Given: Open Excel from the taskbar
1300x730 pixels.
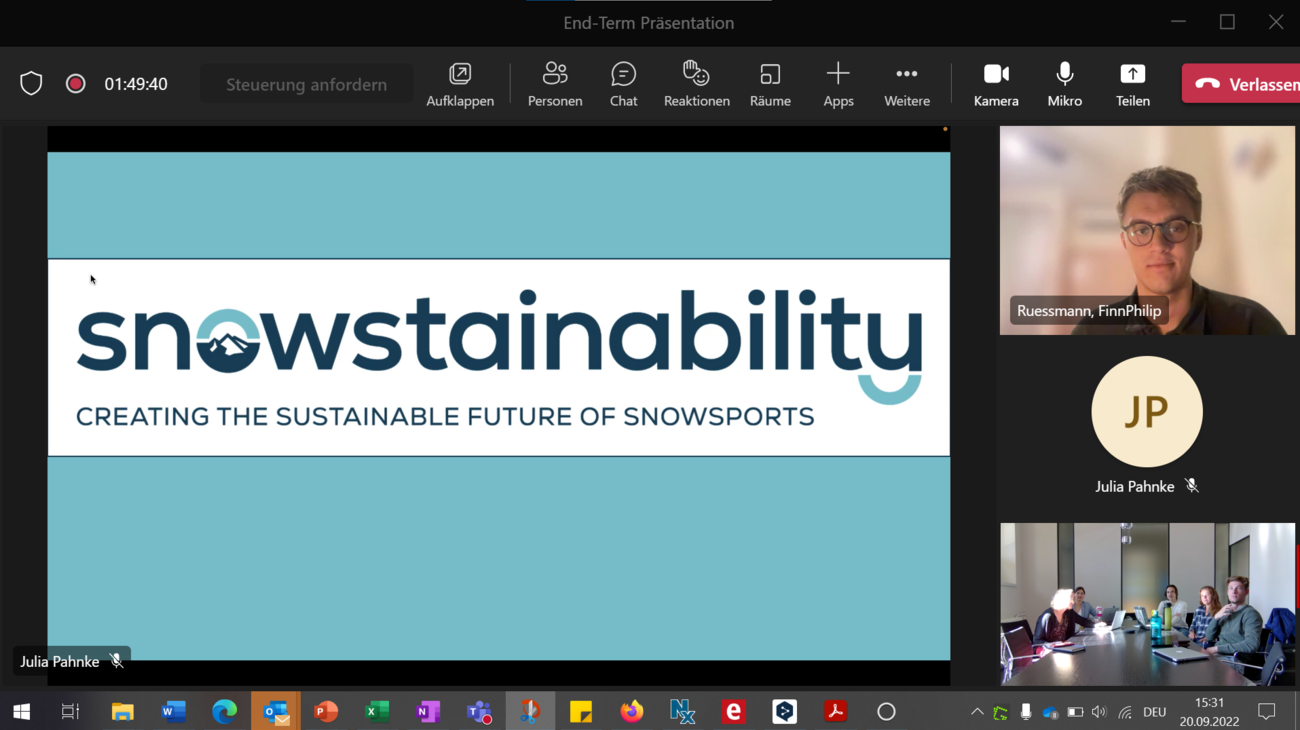Looking at the screenshot, I should point(377,712).
